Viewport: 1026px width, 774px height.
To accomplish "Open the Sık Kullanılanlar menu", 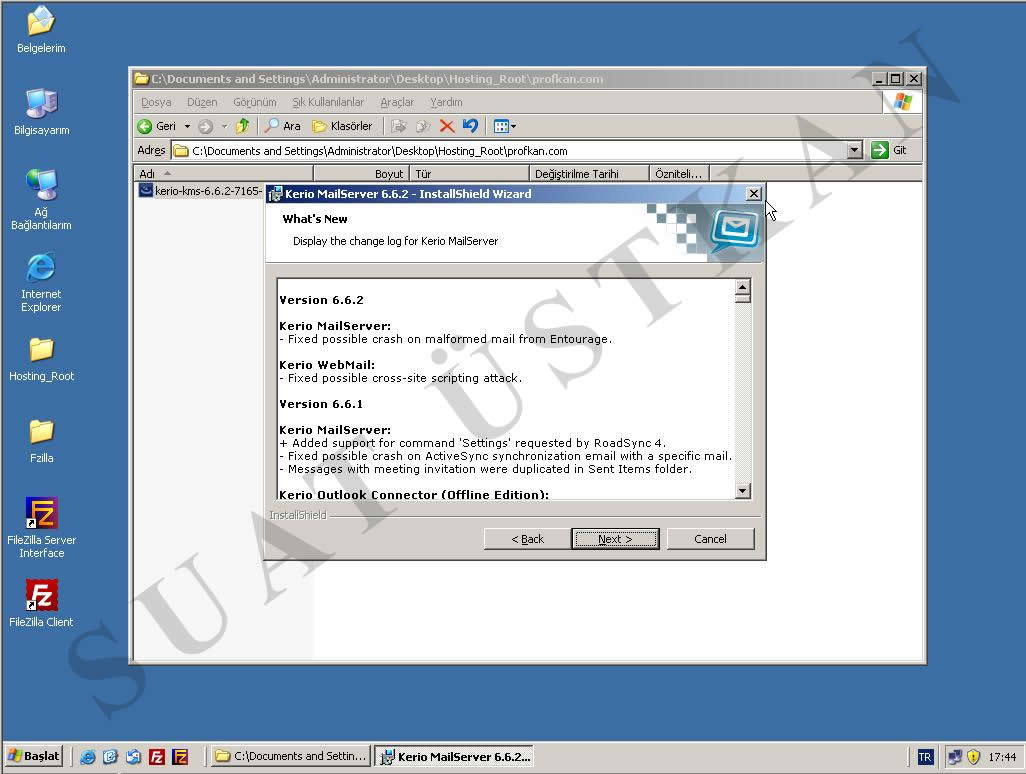I will pyautogui.click(x=328, y=102).
